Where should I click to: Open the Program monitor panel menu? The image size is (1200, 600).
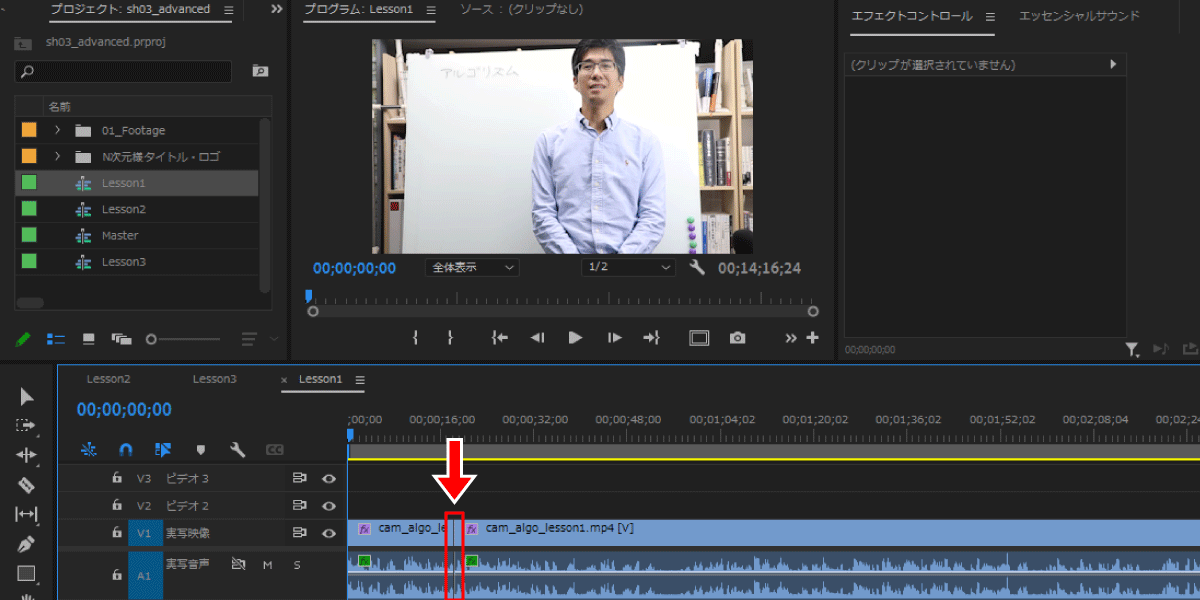430,10
